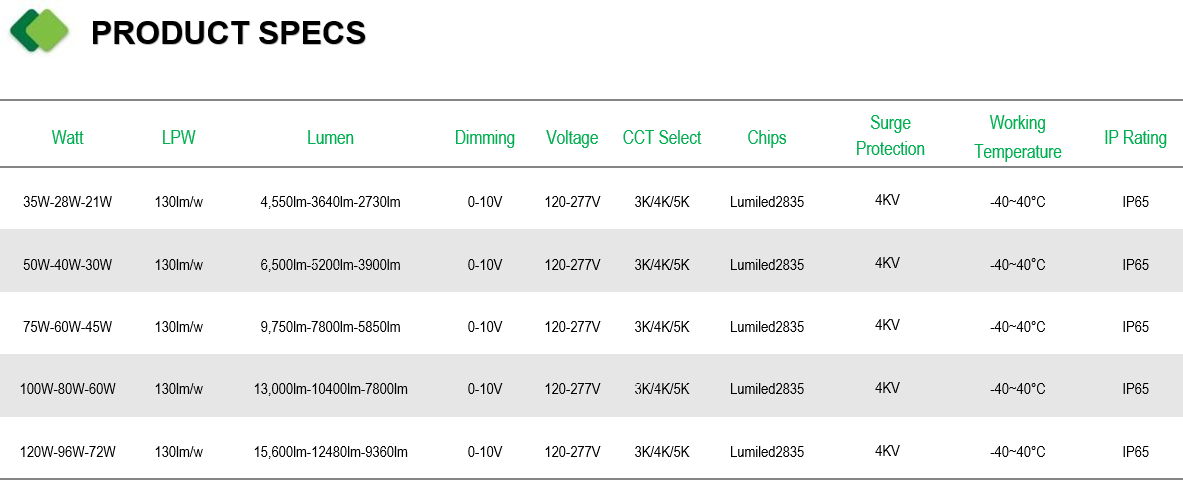This screenshot has width=1183, height=481.
Task: Select the Chips column header
Action: (x=767, y=138)
